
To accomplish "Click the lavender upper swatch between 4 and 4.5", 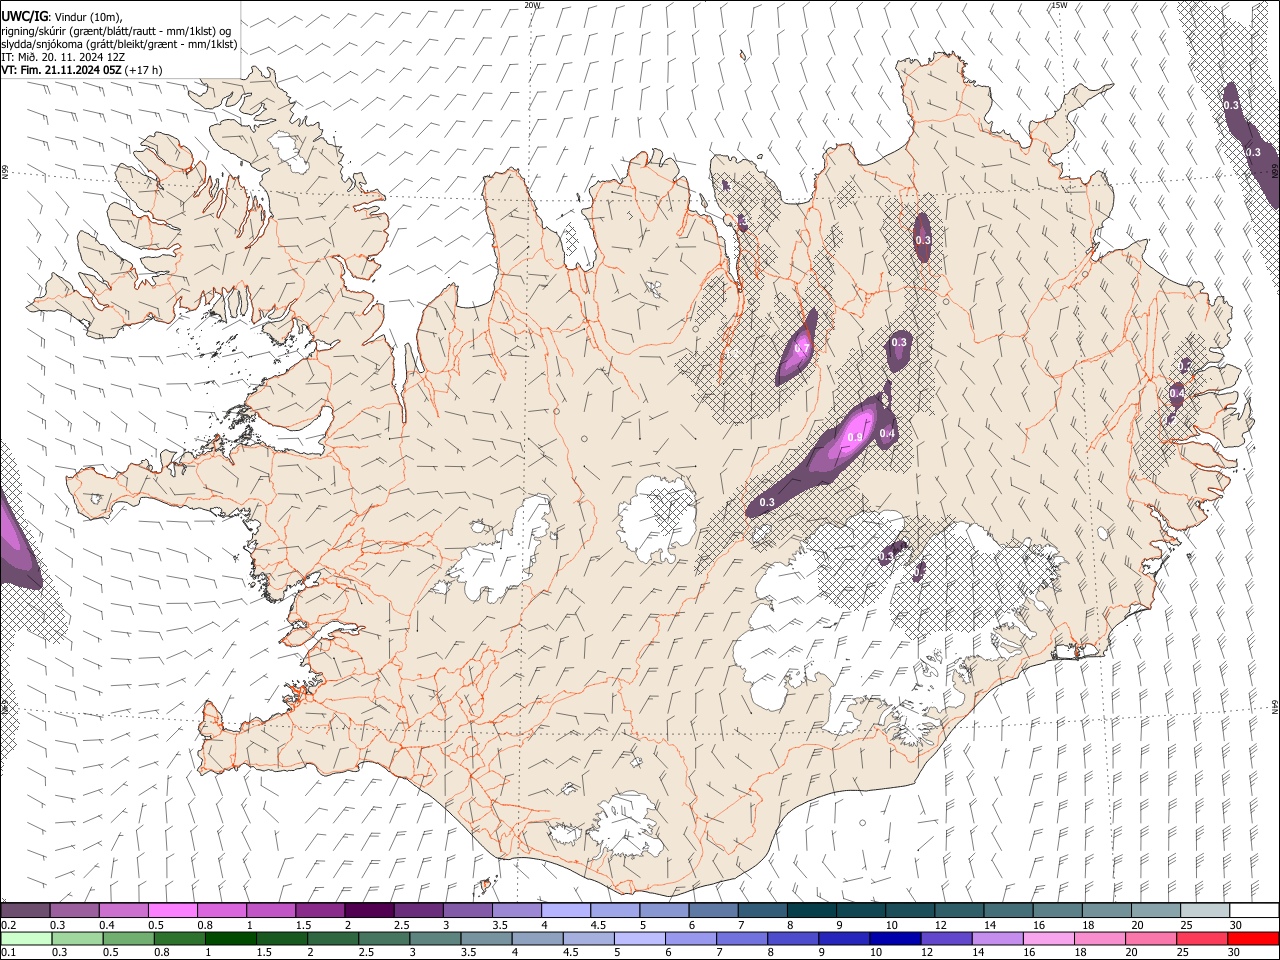I will [566, 911].
